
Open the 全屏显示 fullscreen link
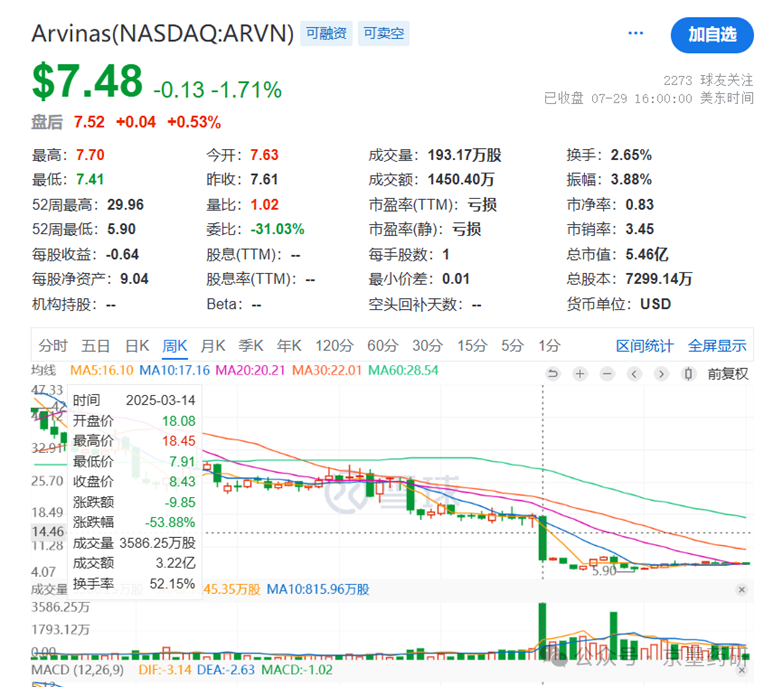(x=717, y=345)
